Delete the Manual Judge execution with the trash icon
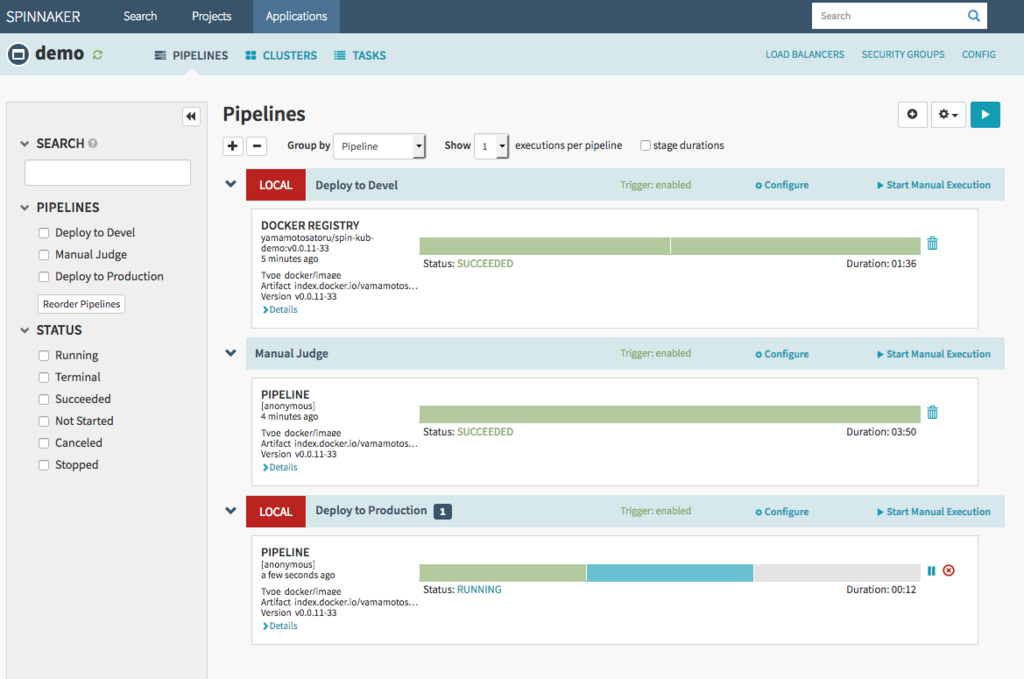The width and height of the screenshot is (1024, 679). pos(933,412)
